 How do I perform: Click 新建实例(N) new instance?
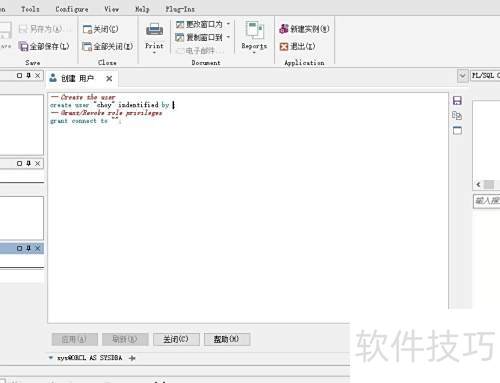click(304, 29)
